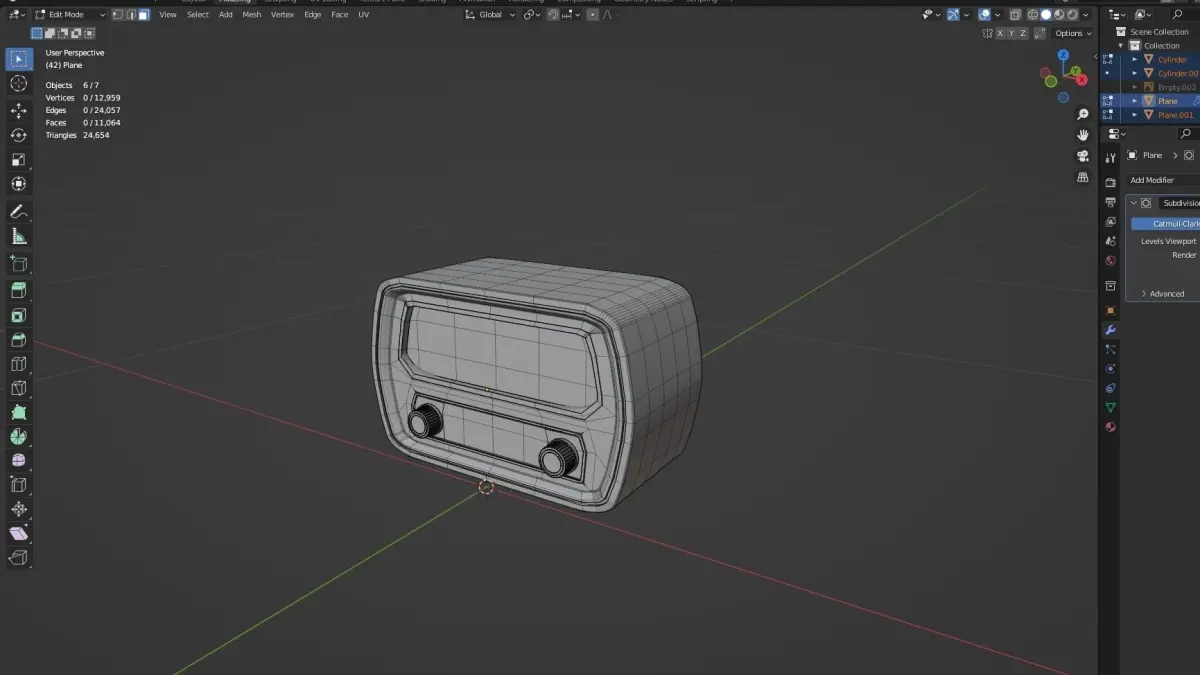Select the Poly Build tool

pos(18,413)
